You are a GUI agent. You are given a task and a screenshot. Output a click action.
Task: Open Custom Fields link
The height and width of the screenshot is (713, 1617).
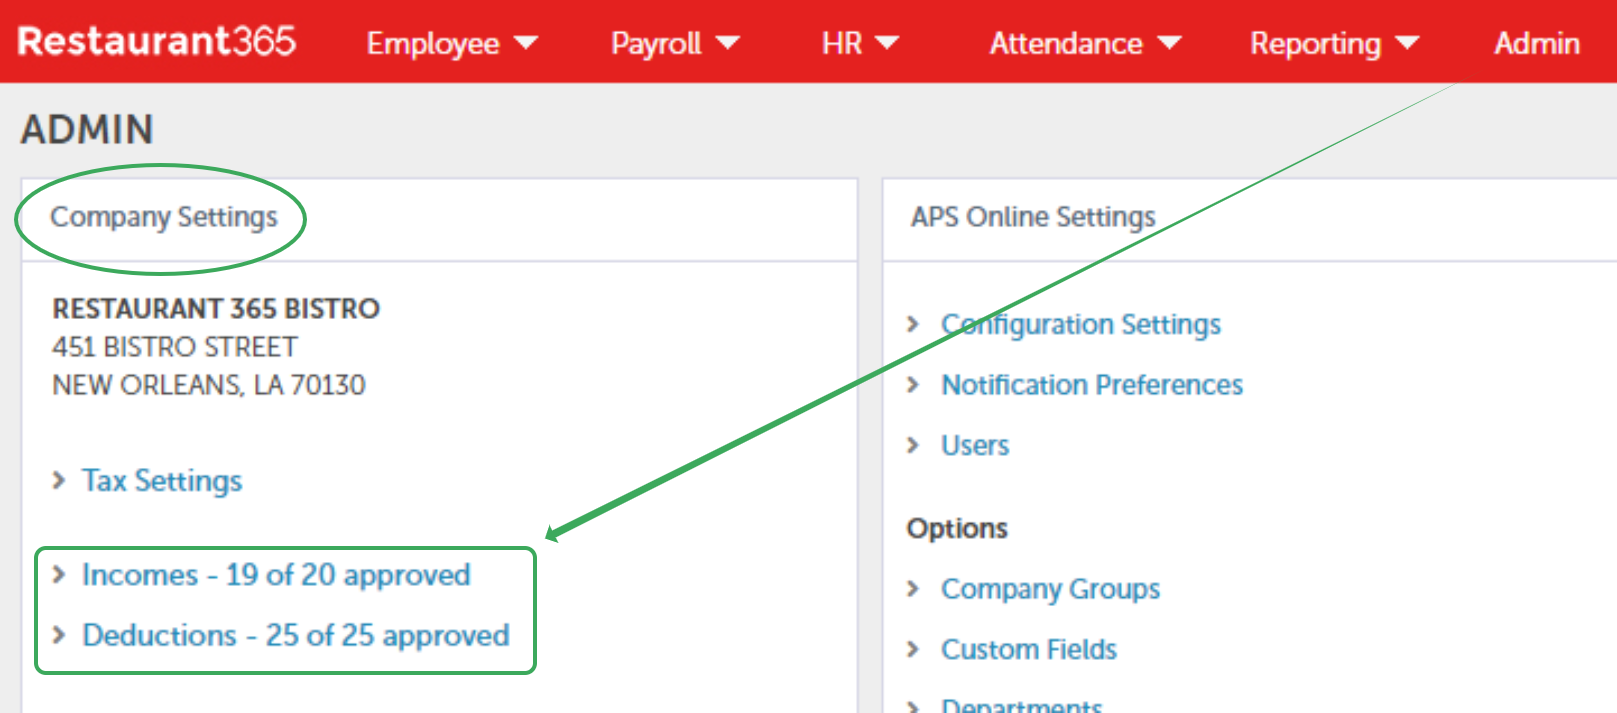click(1029, 649)
